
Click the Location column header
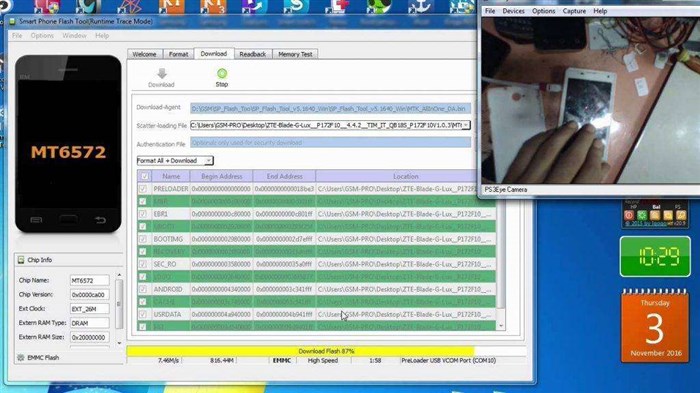click(406, 176)
